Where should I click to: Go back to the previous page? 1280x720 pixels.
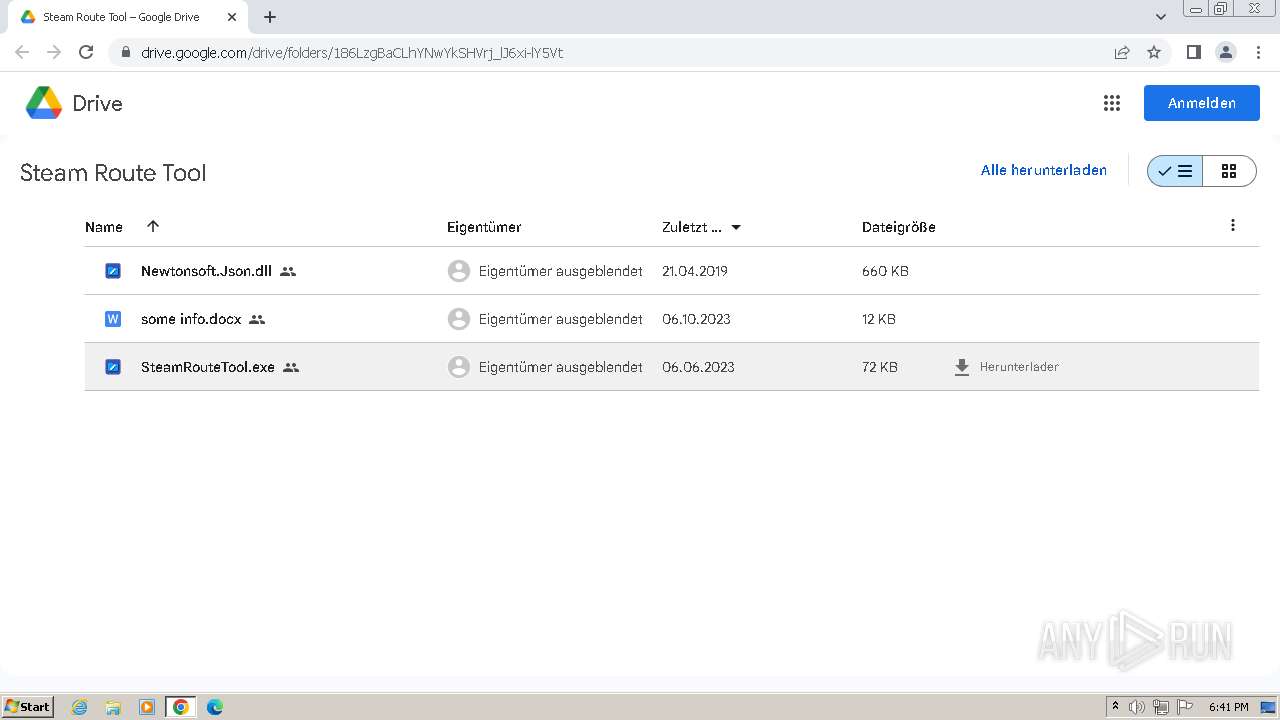[22, 52]
